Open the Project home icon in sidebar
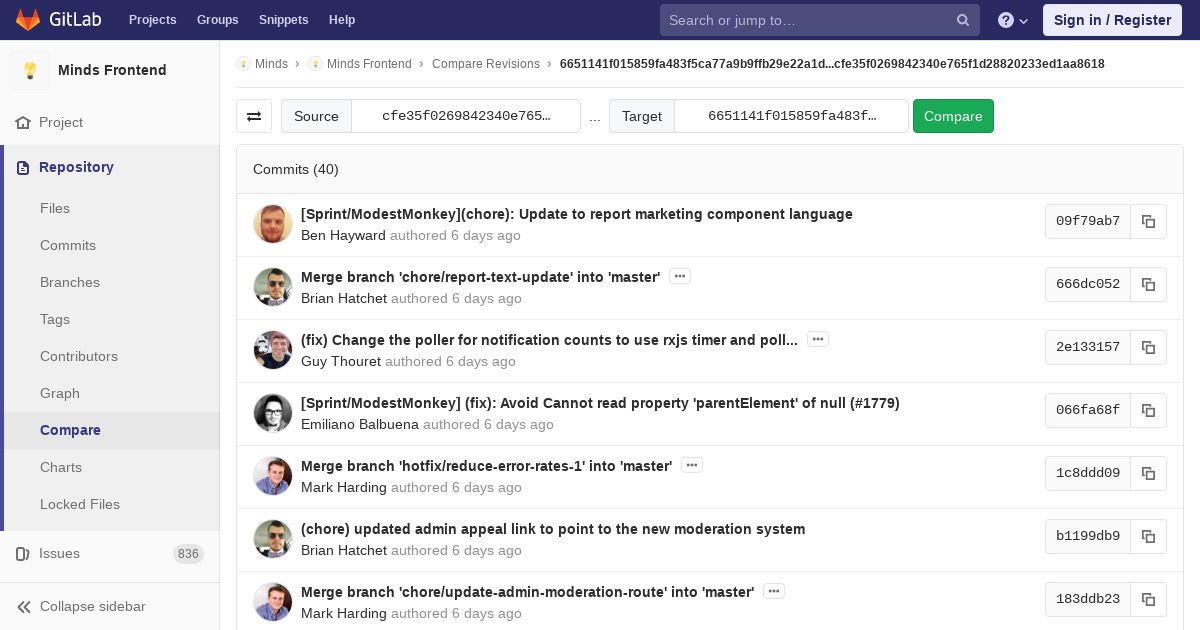The image size is (1200, 630). click(x=23, y=122)
